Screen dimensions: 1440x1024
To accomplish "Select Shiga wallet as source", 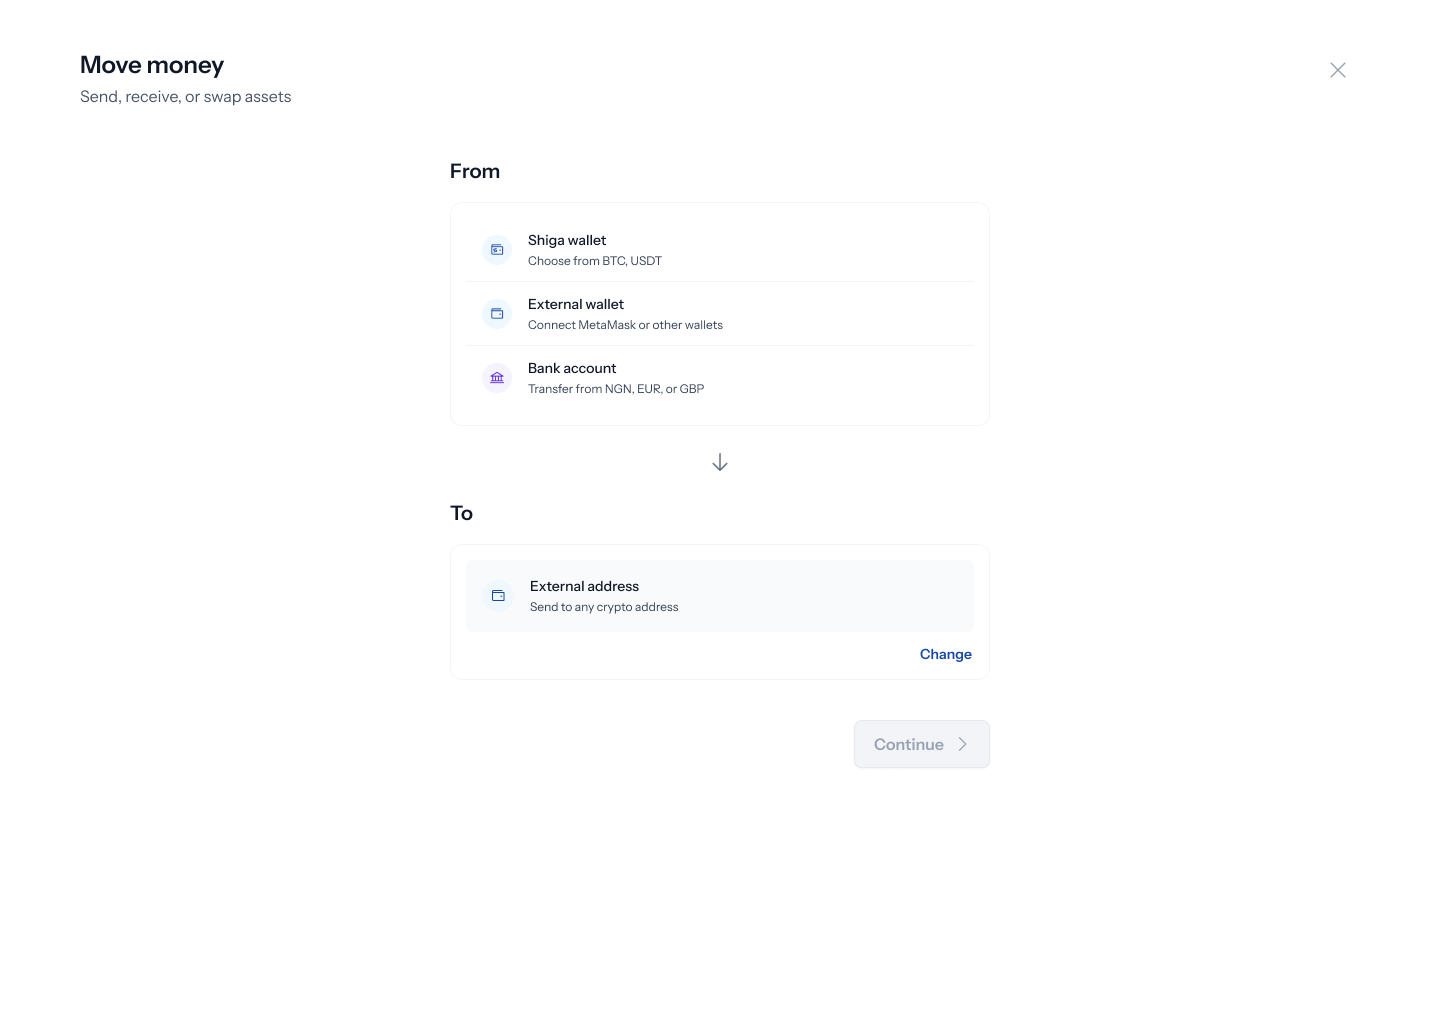I will (x=720, y=250).
